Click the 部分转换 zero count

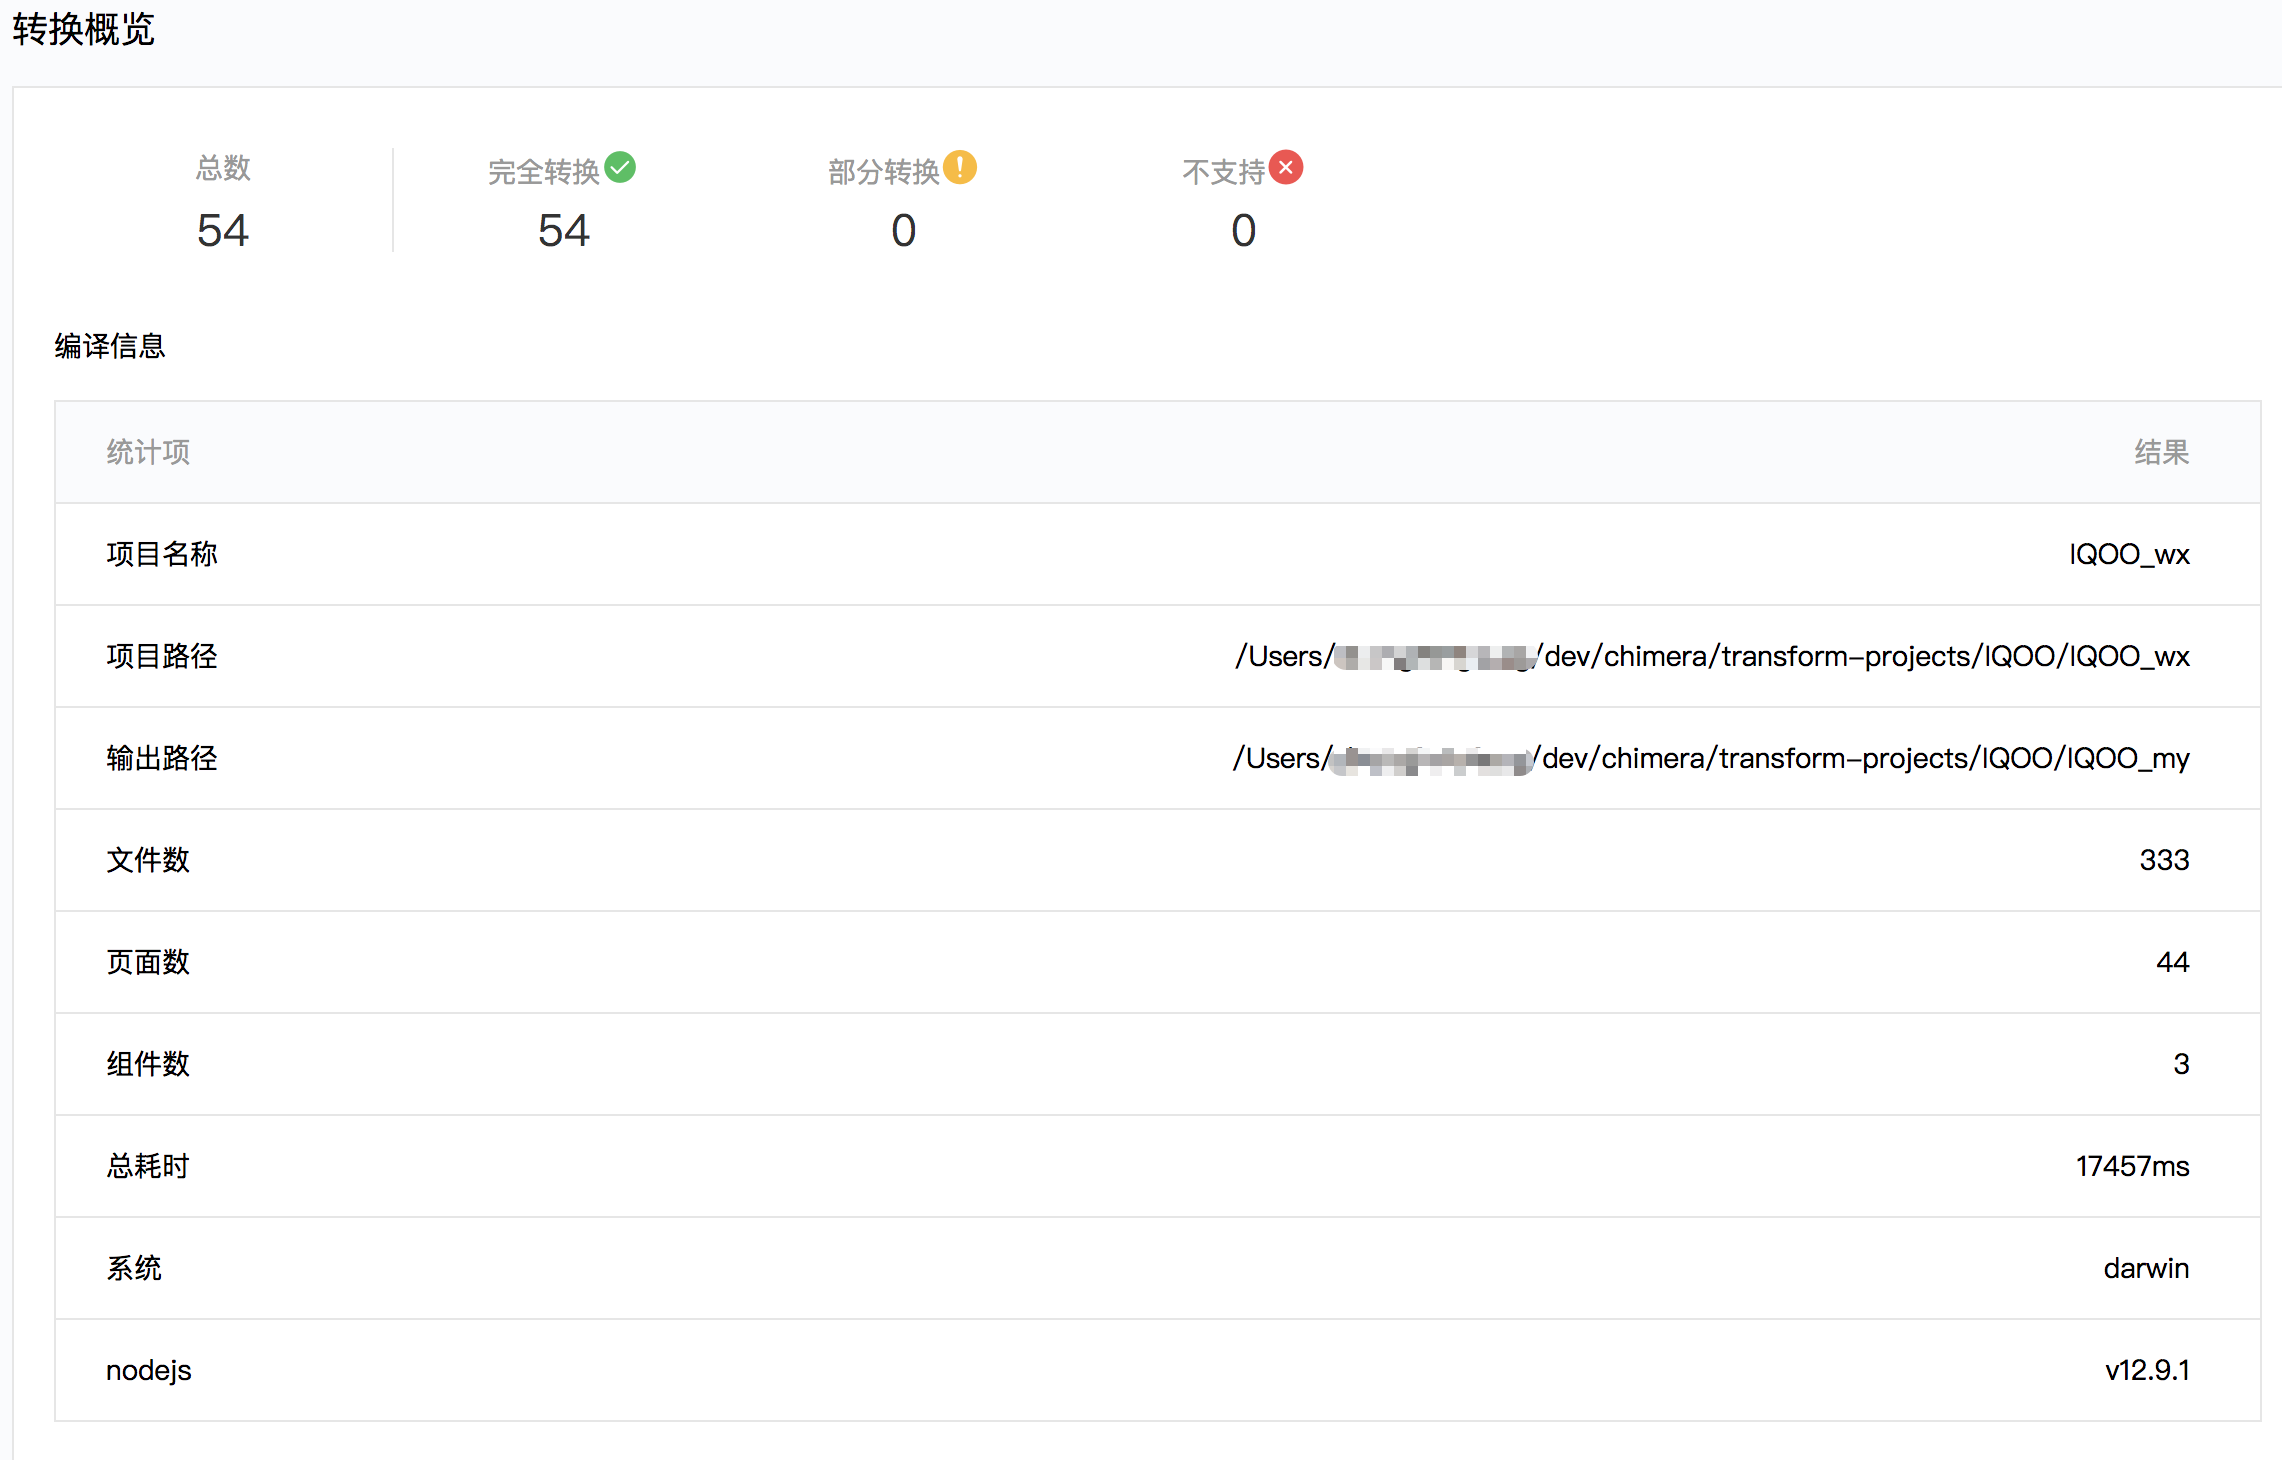(x=903, y=231)
